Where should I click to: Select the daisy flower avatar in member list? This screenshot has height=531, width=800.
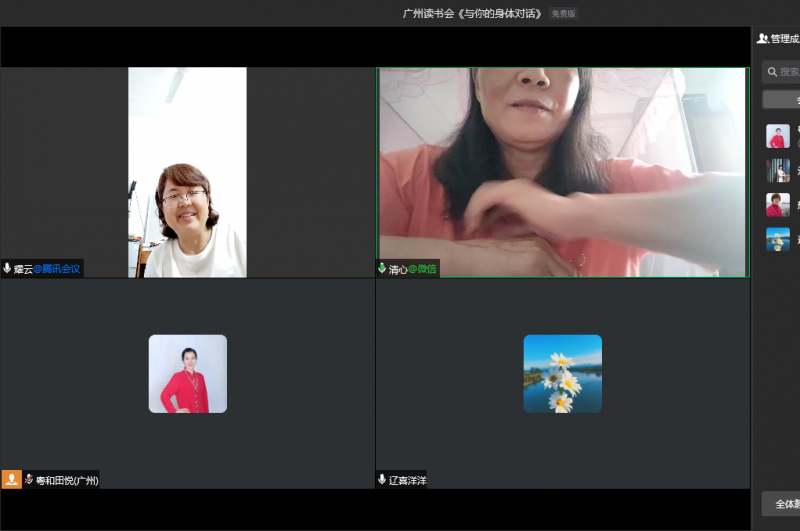click(x=777, y=239)
